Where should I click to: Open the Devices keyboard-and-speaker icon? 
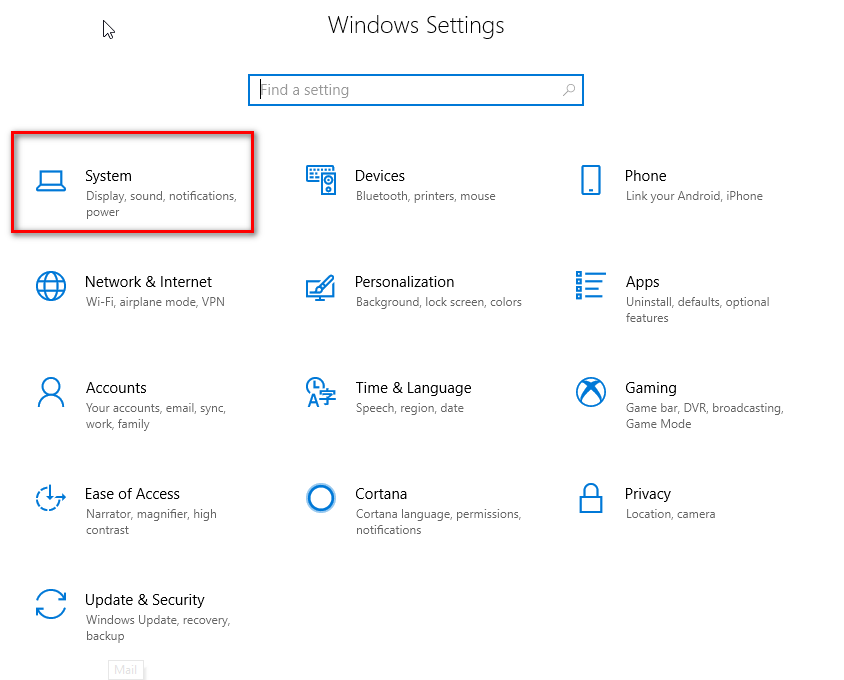tap(321, 180)
